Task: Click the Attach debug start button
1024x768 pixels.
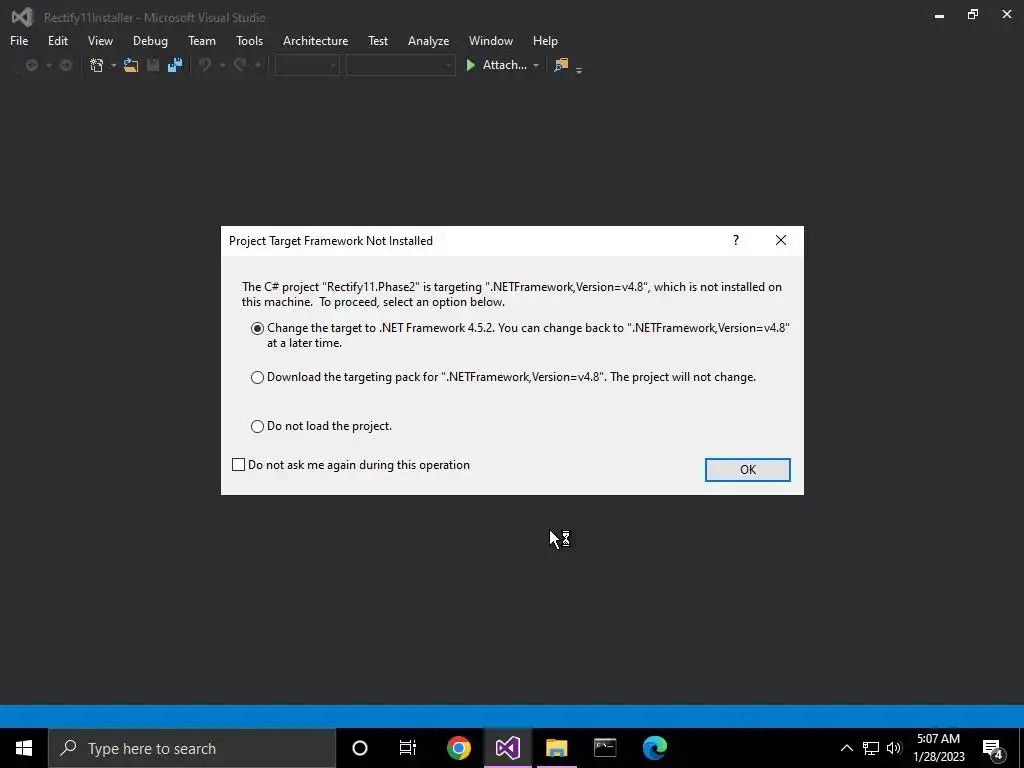Action: point(496,65)
